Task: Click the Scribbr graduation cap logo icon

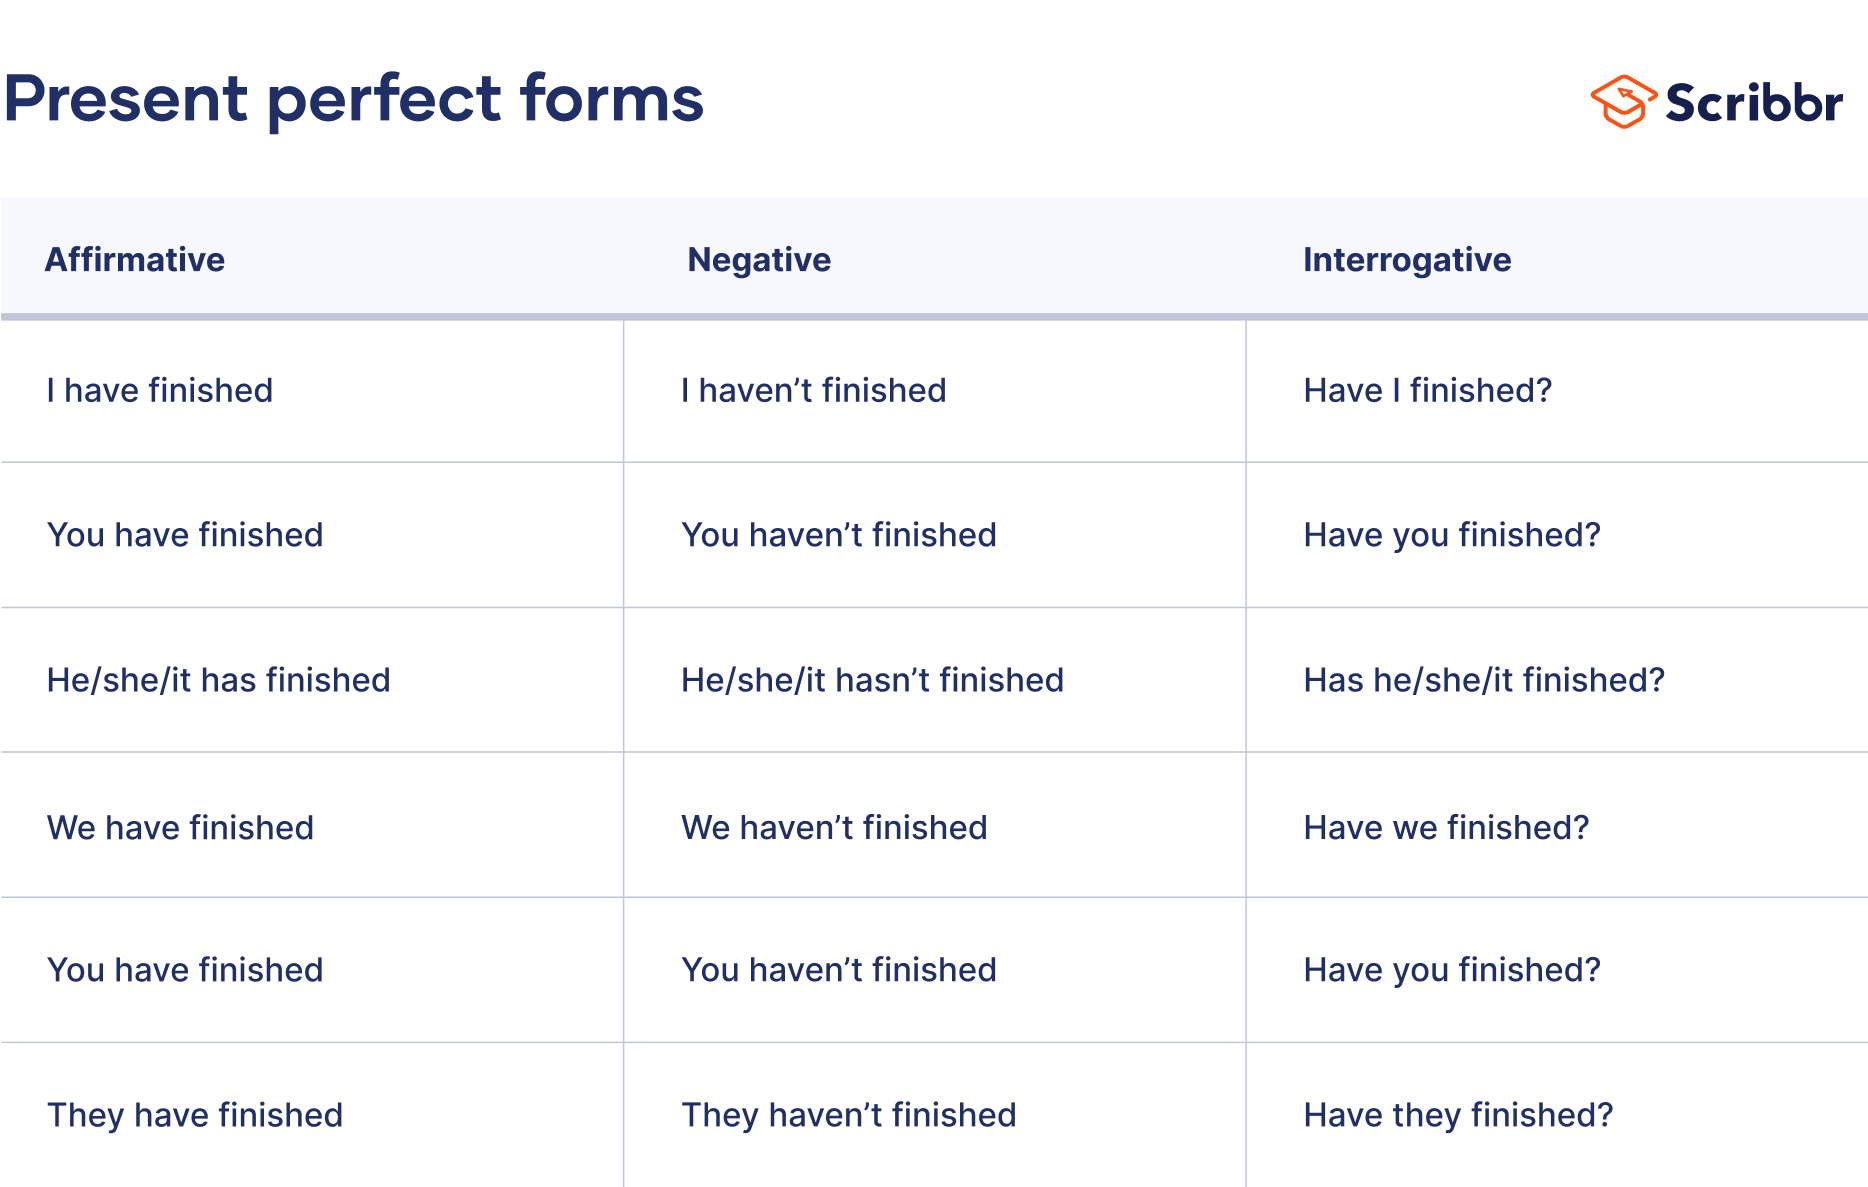Action: pyautogui.click(x=1623, y=101)
